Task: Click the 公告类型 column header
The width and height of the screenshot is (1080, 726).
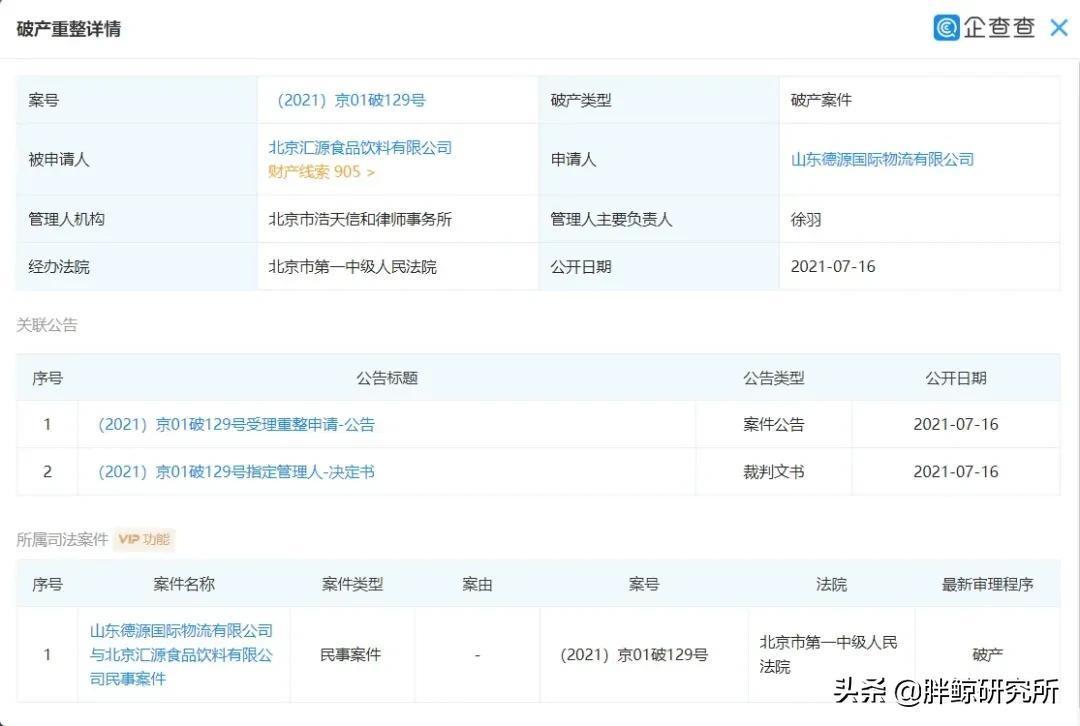Action: pos(773,378)
